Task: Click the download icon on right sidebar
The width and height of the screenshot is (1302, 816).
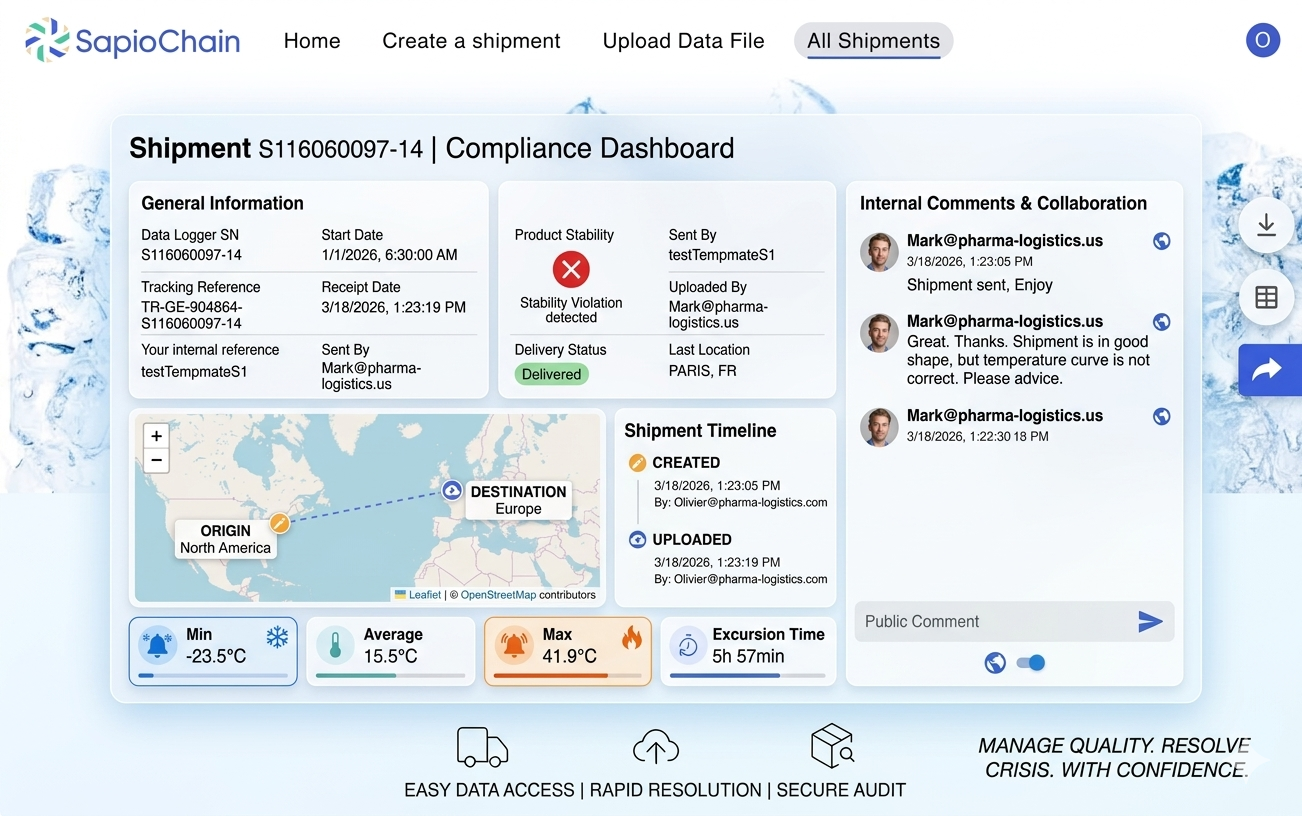Action: (x=1266, y=225)
